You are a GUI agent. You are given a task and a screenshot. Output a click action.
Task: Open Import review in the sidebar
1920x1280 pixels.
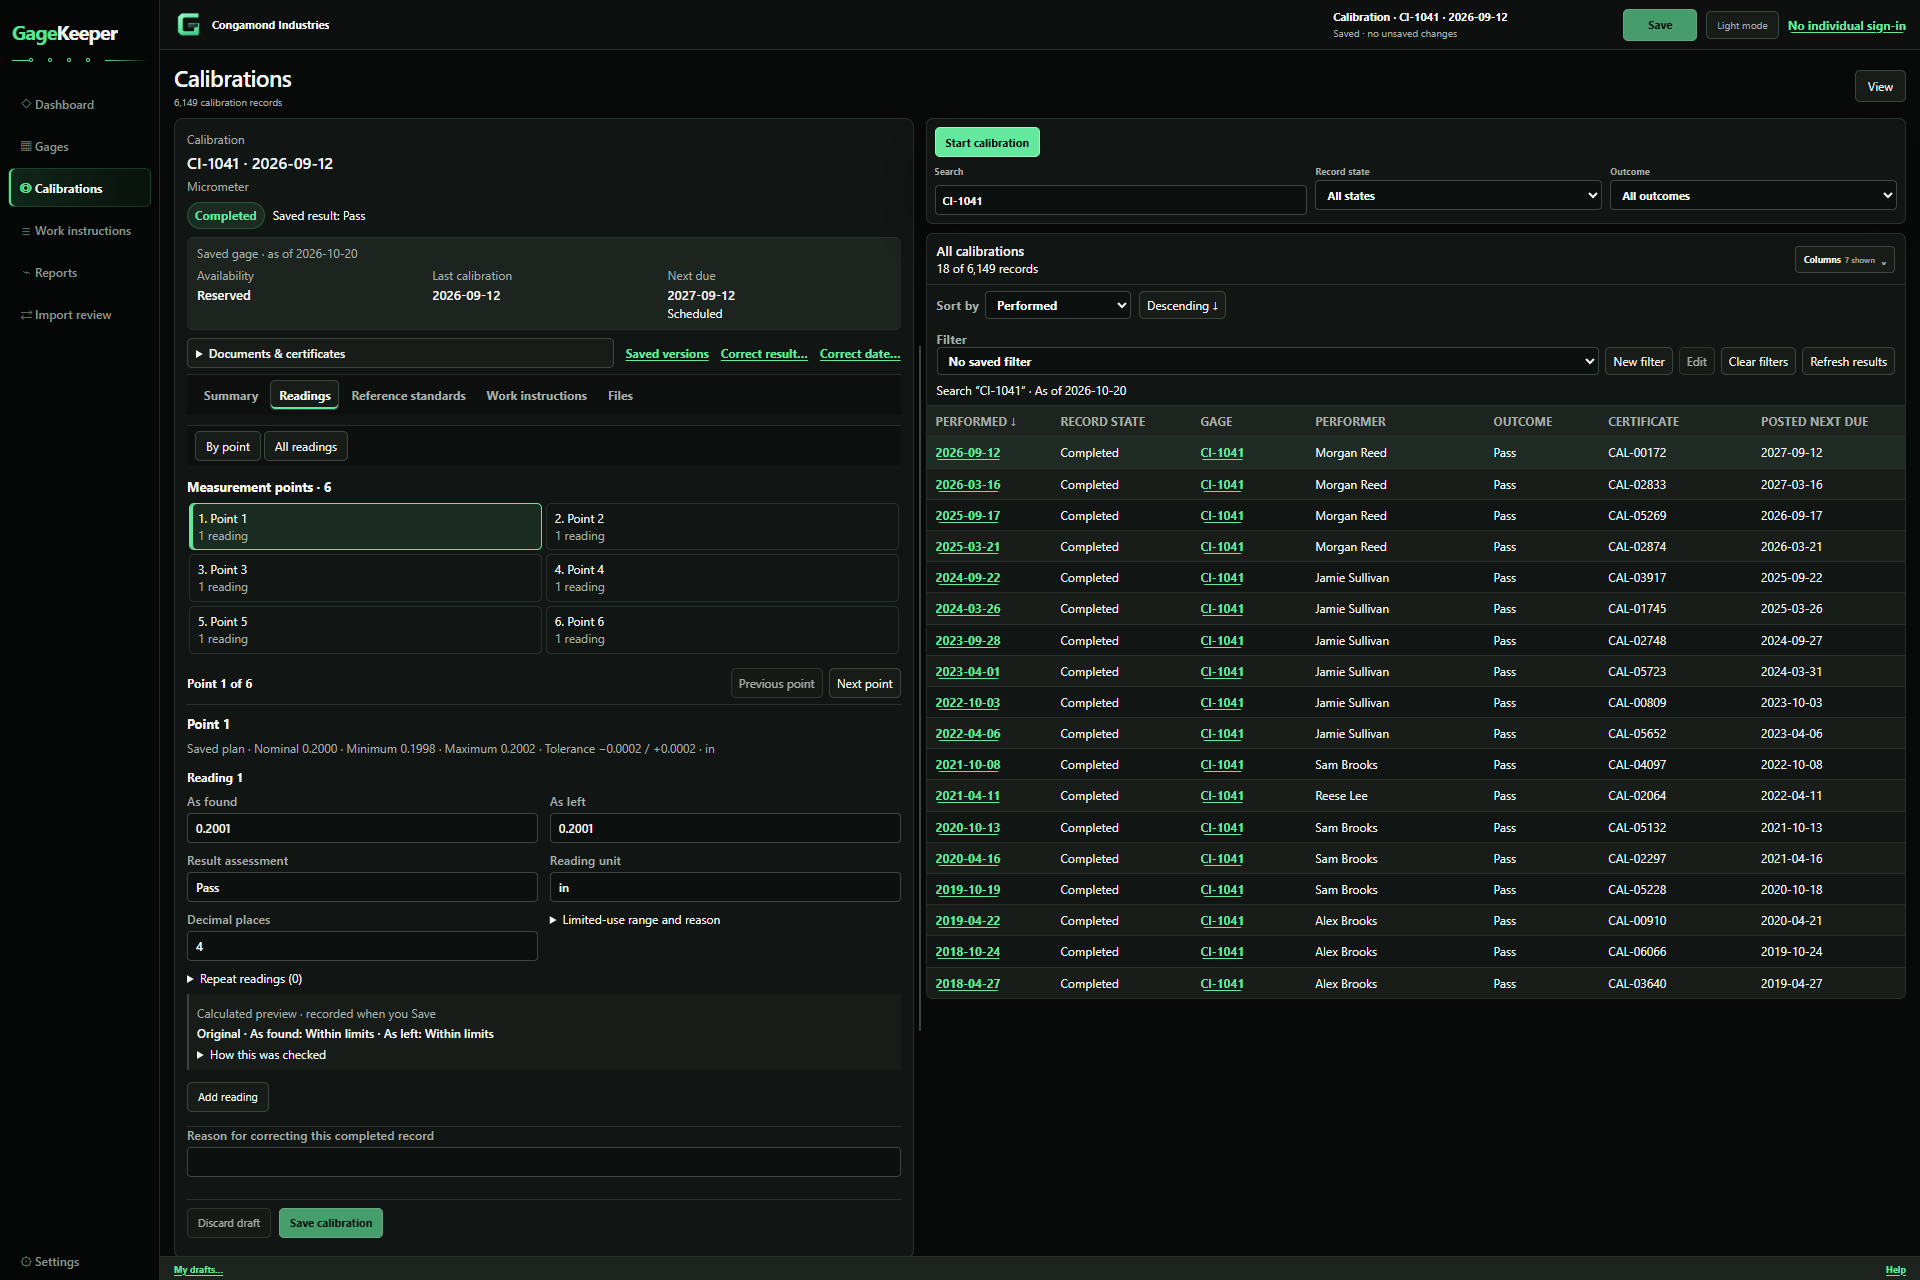(80, 314)
